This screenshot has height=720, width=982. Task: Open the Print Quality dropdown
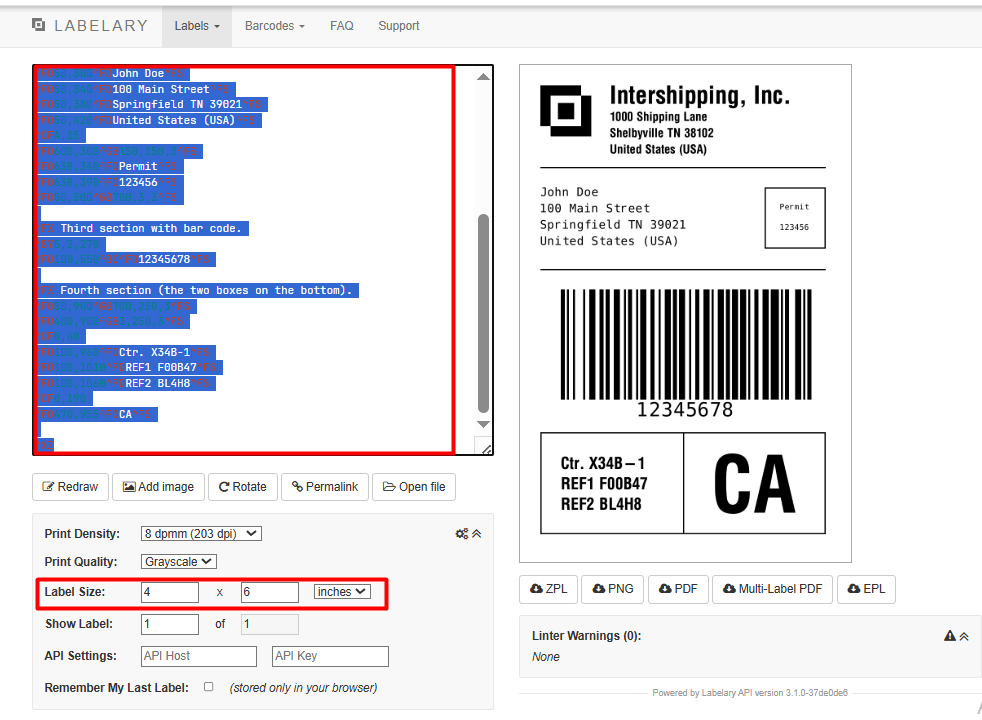coord(179,562)
